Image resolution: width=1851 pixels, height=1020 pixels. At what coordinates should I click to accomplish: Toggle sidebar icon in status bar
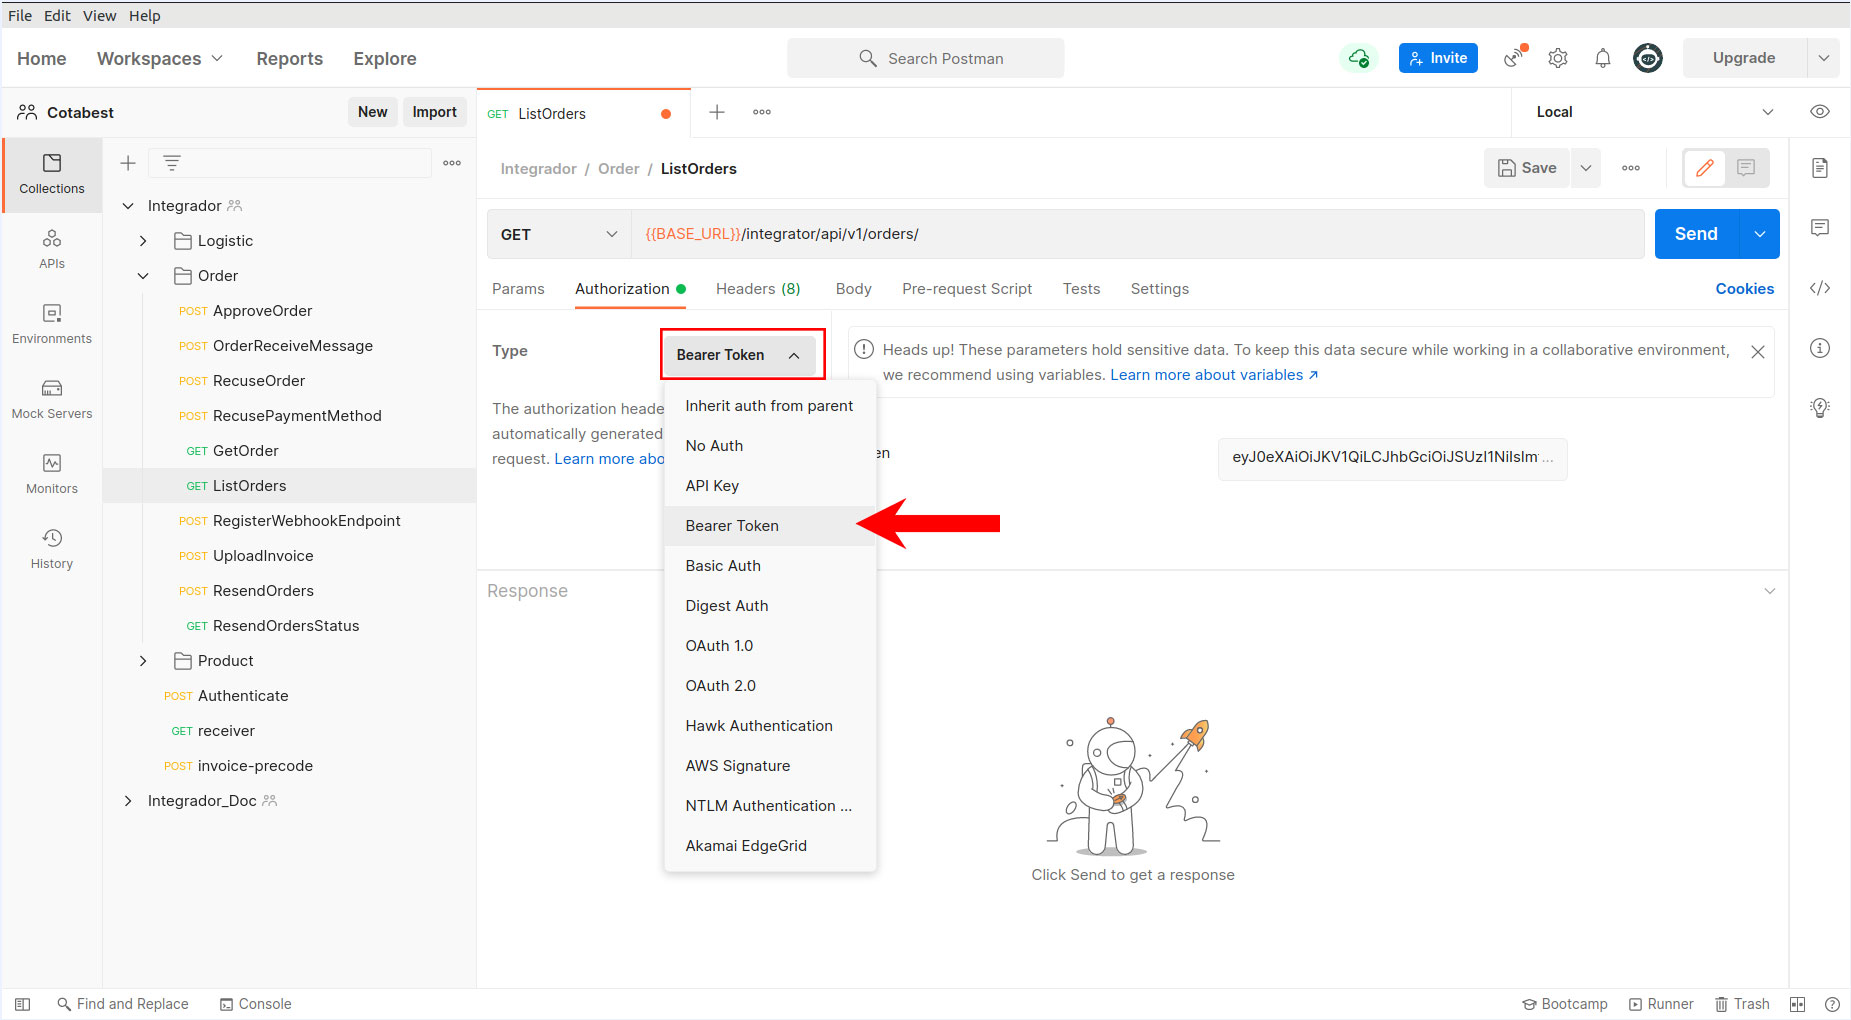click(23, 1004)
